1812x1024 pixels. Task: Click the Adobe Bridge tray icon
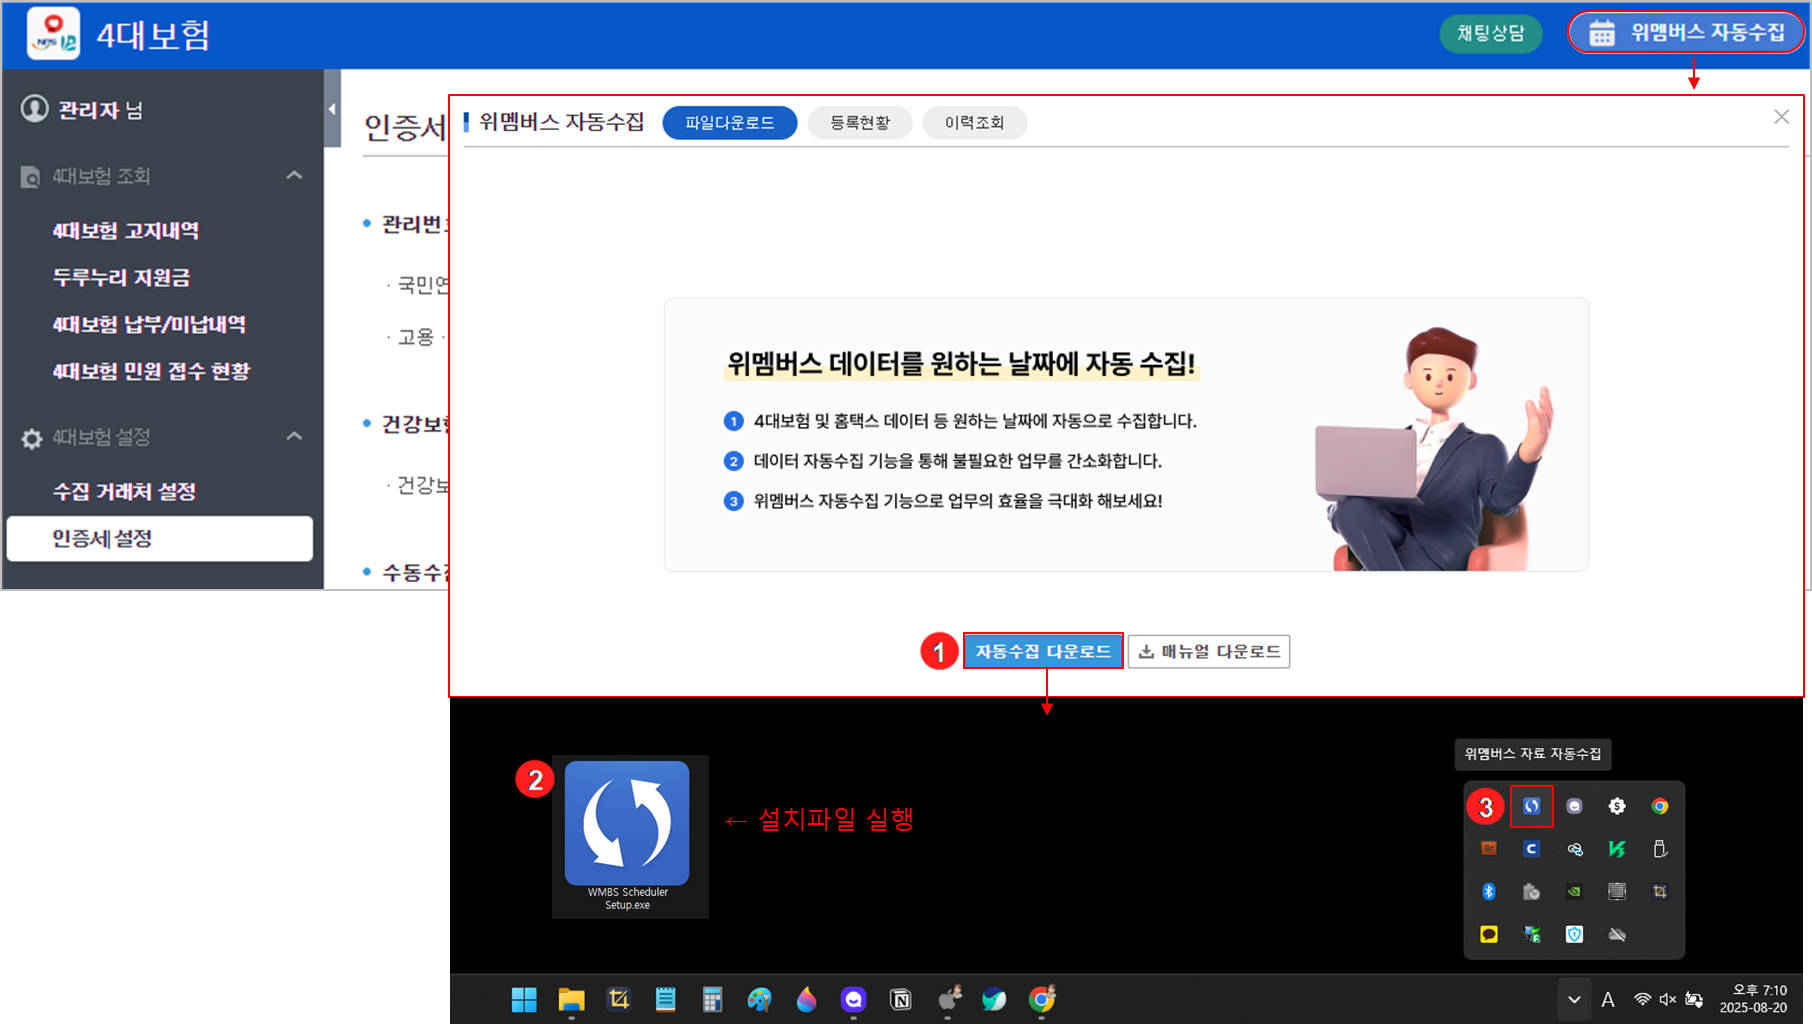pyautogui.click(x=1488, y=849)
